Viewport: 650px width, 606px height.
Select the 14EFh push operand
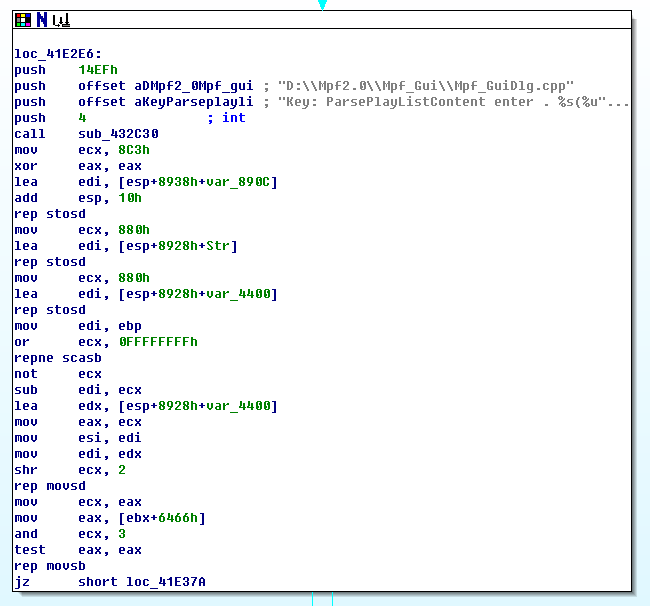point(98,70)
